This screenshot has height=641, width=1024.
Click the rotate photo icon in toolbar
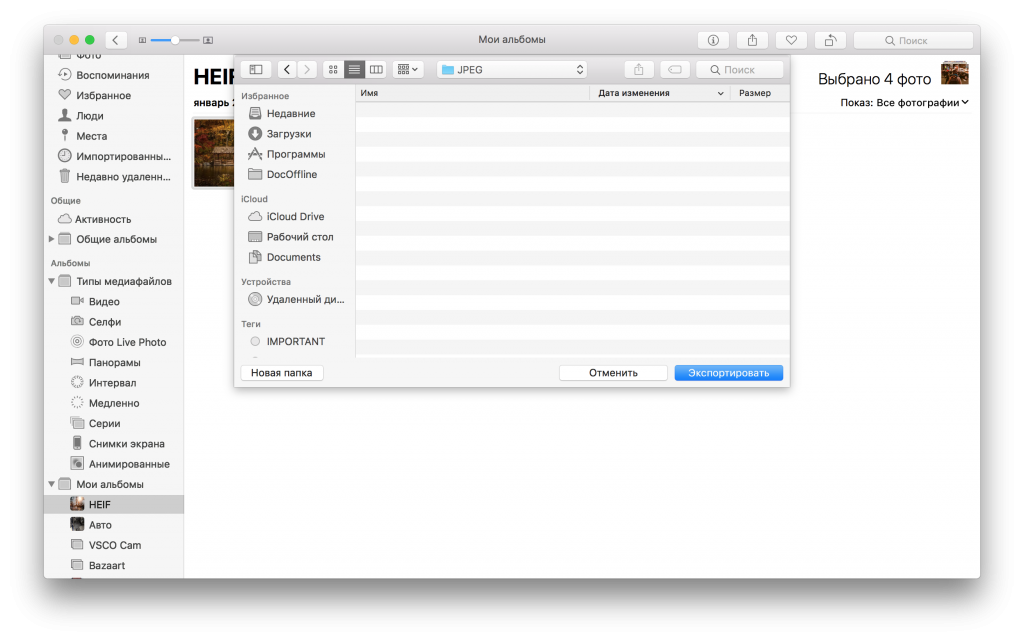(830, 40)
